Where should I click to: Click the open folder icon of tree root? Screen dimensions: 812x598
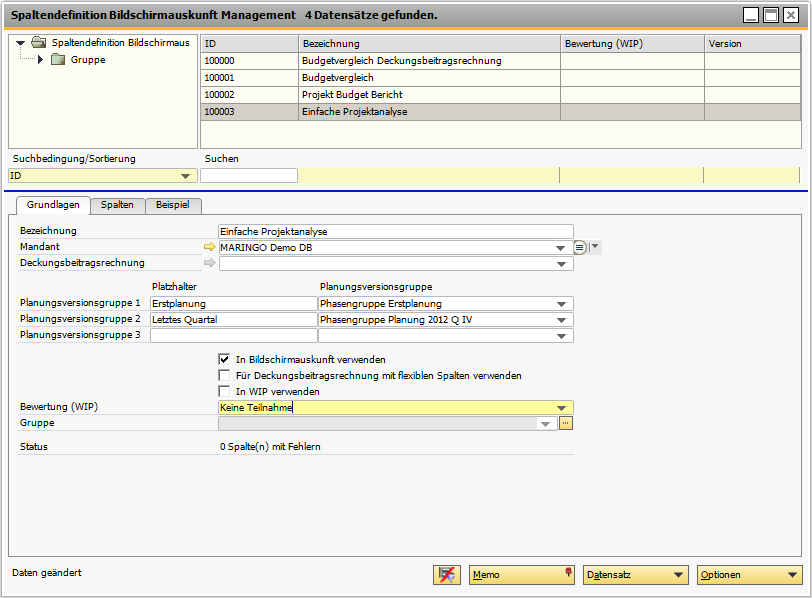tap(39, 43)
